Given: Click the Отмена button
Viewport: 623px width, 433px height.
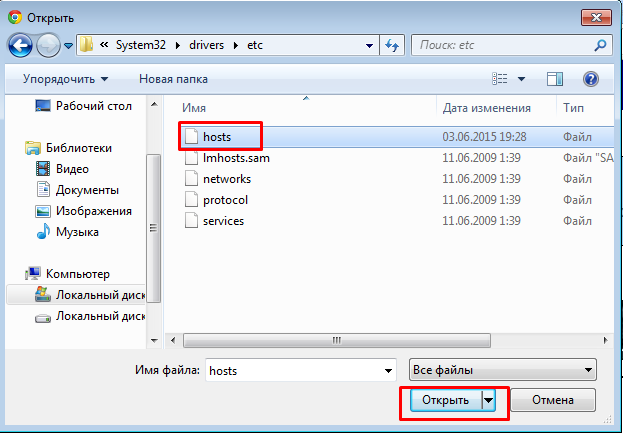Looking at the screenshot, I should [x=553, y=400].
